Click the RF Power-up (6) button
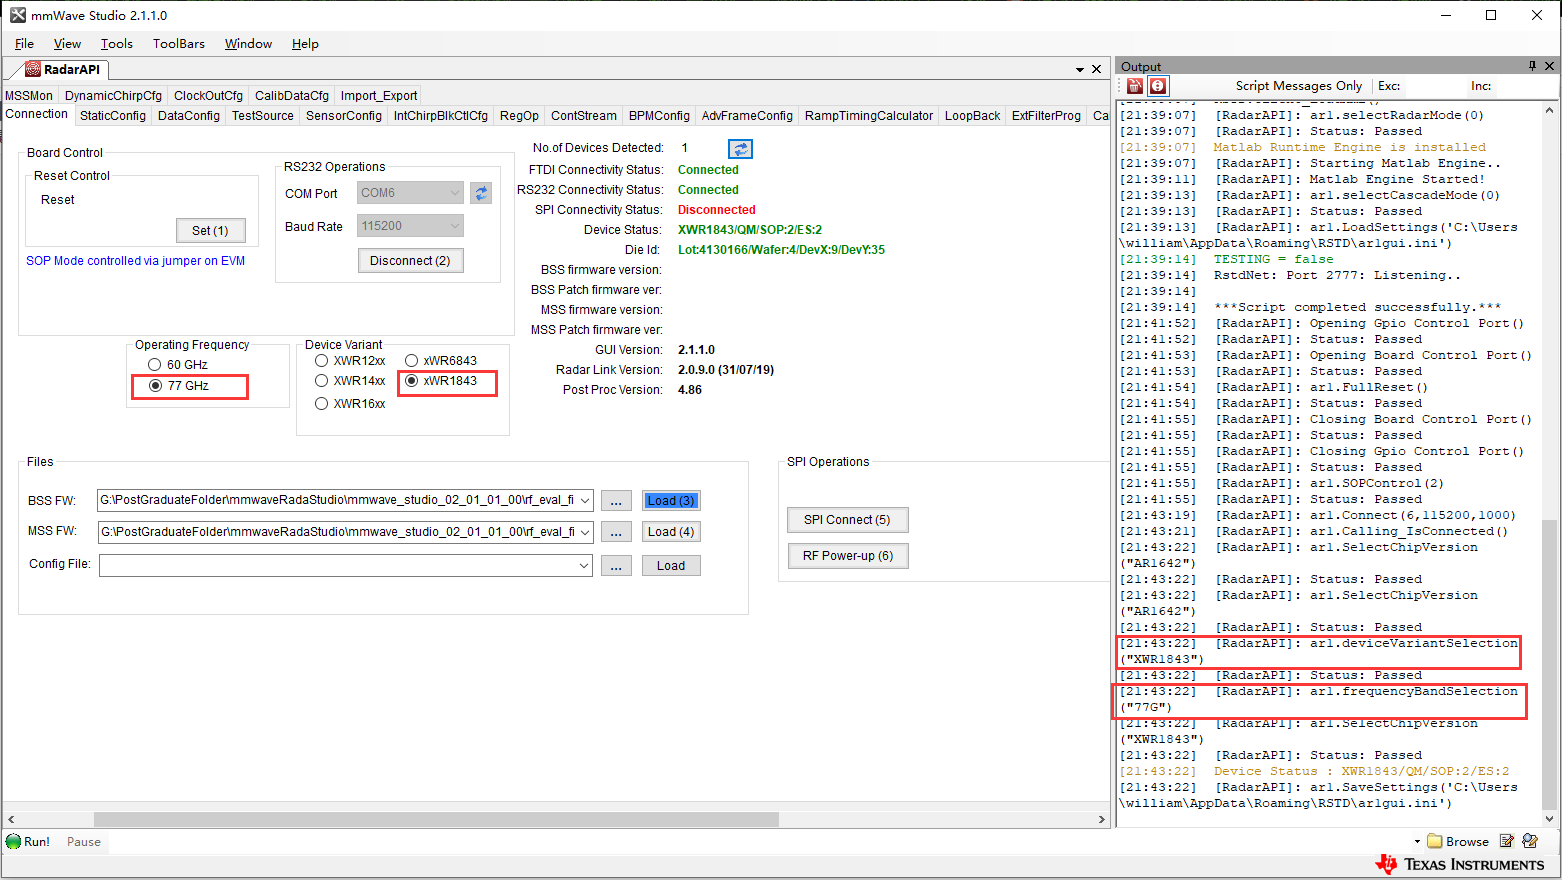 [x=848, y=556]
